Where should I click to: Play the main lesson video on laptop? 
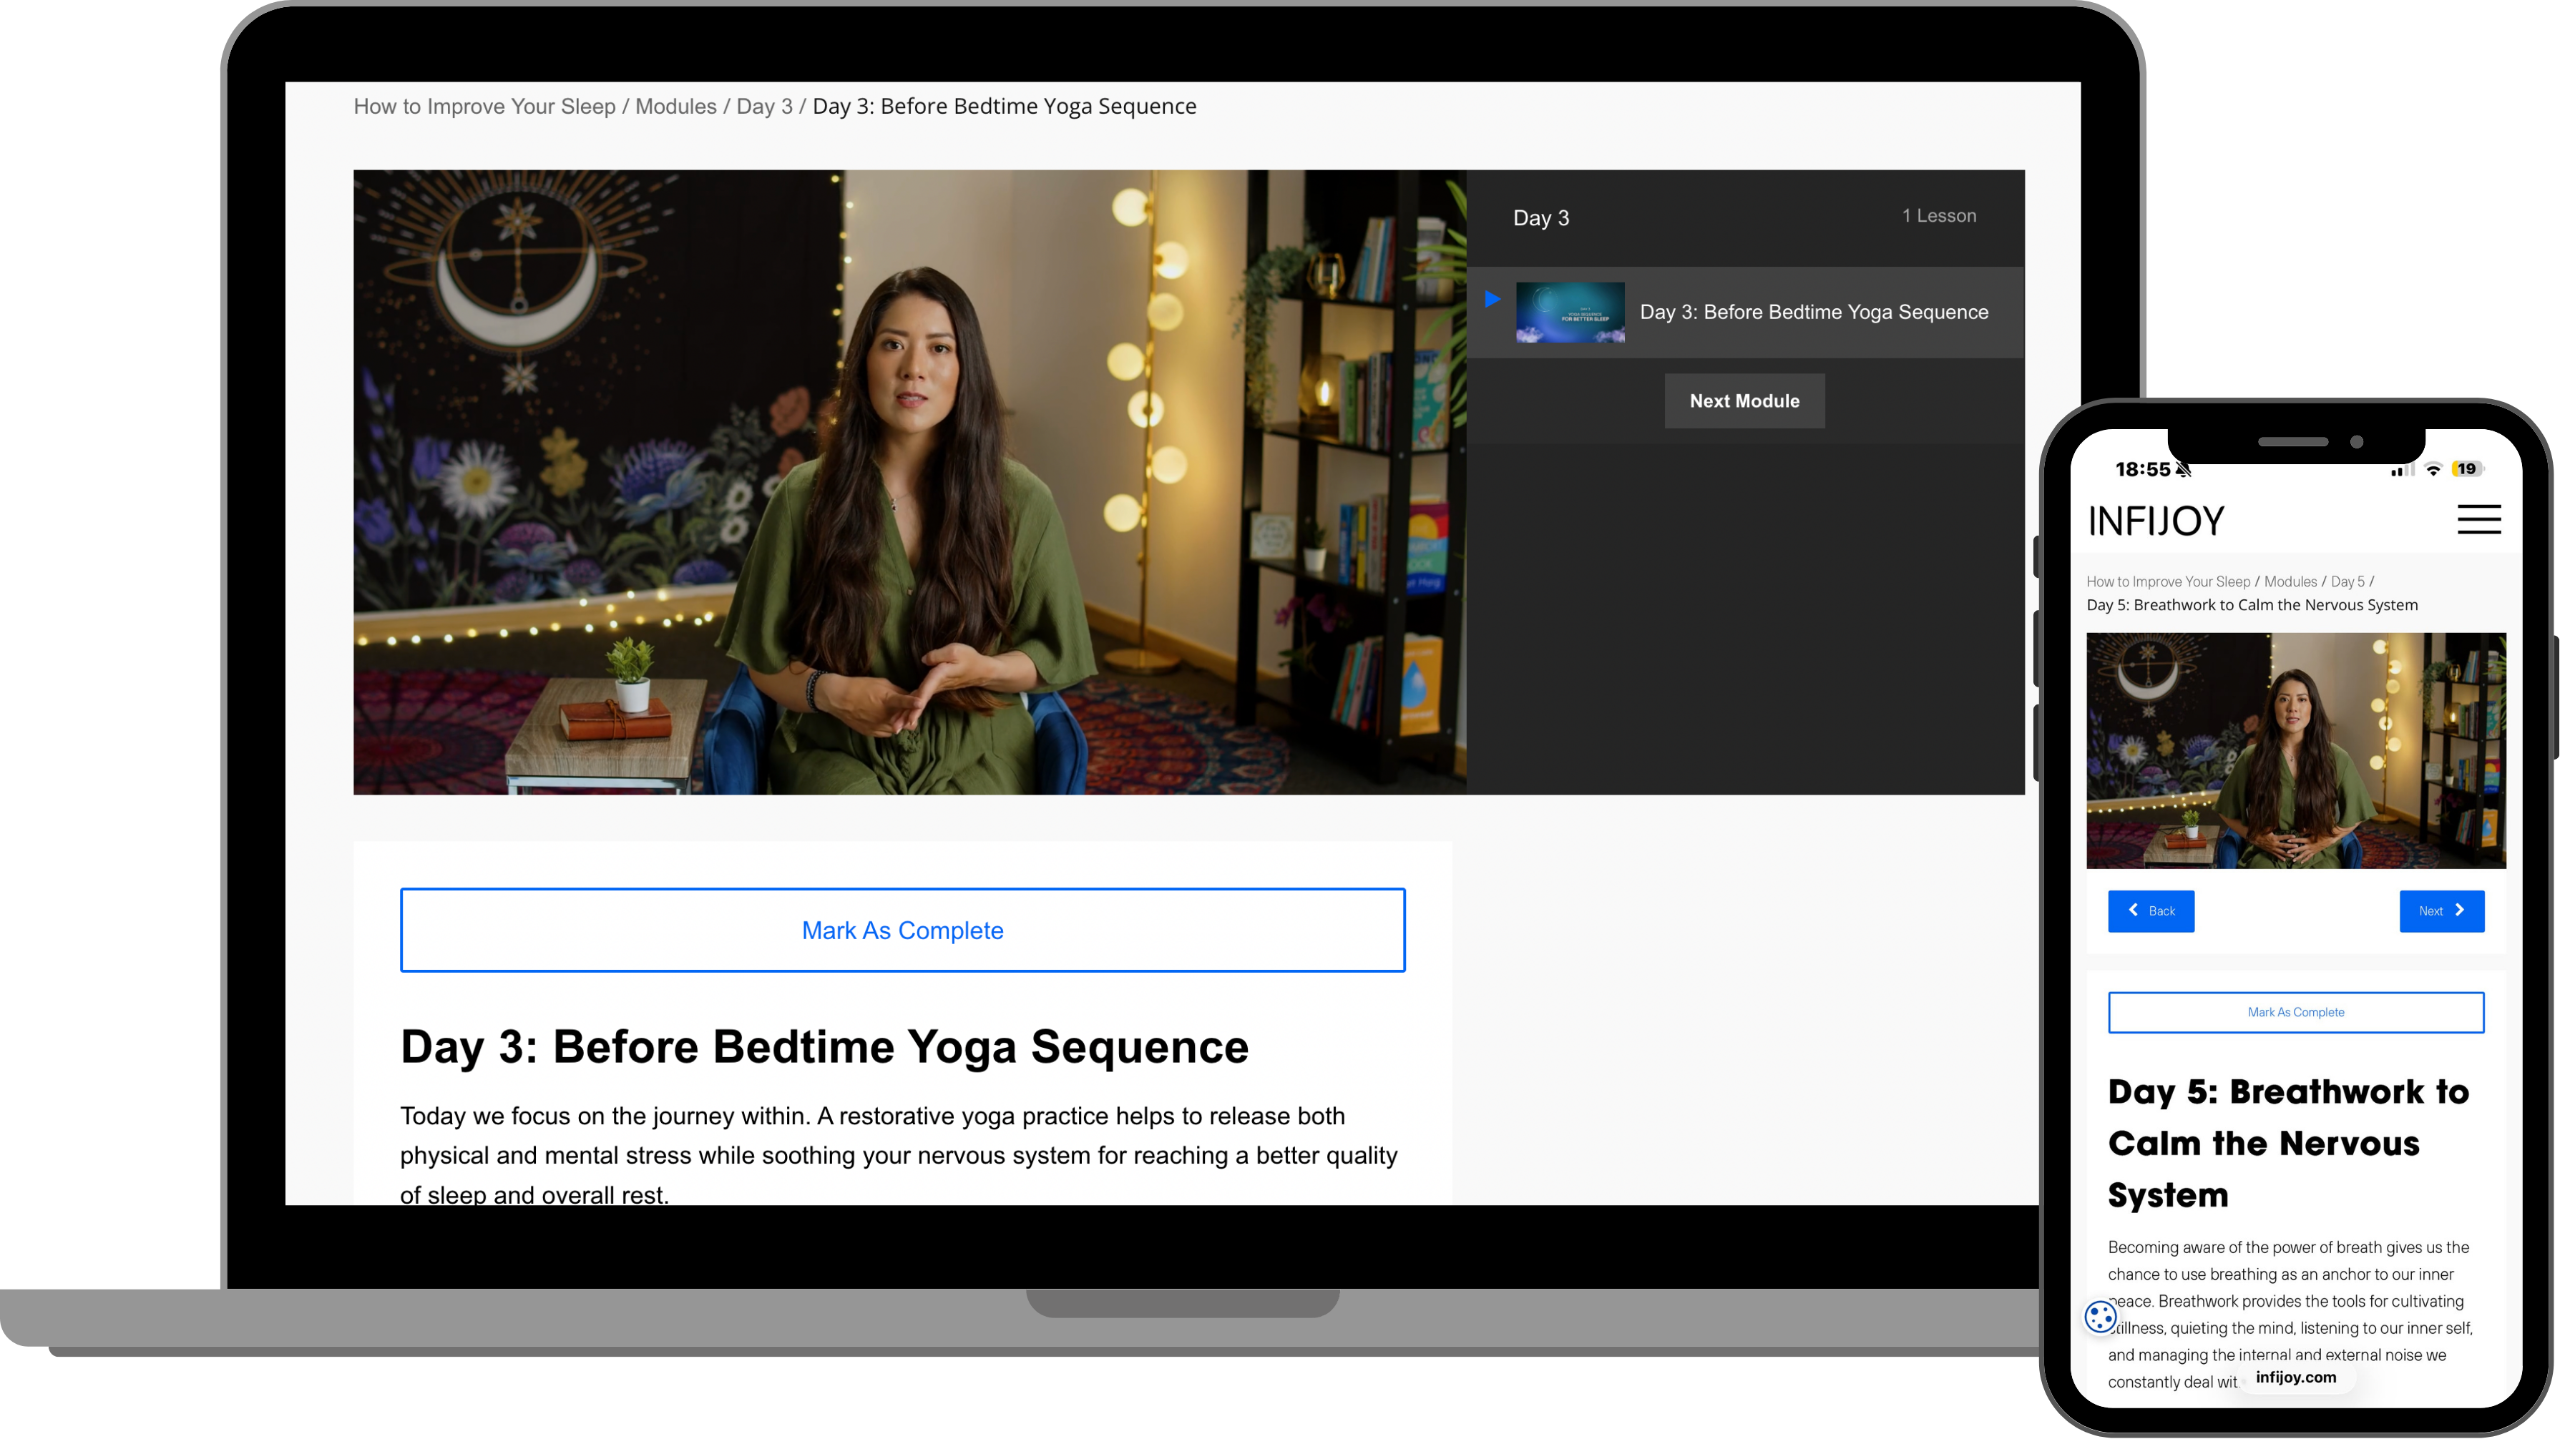coord(909,482)
